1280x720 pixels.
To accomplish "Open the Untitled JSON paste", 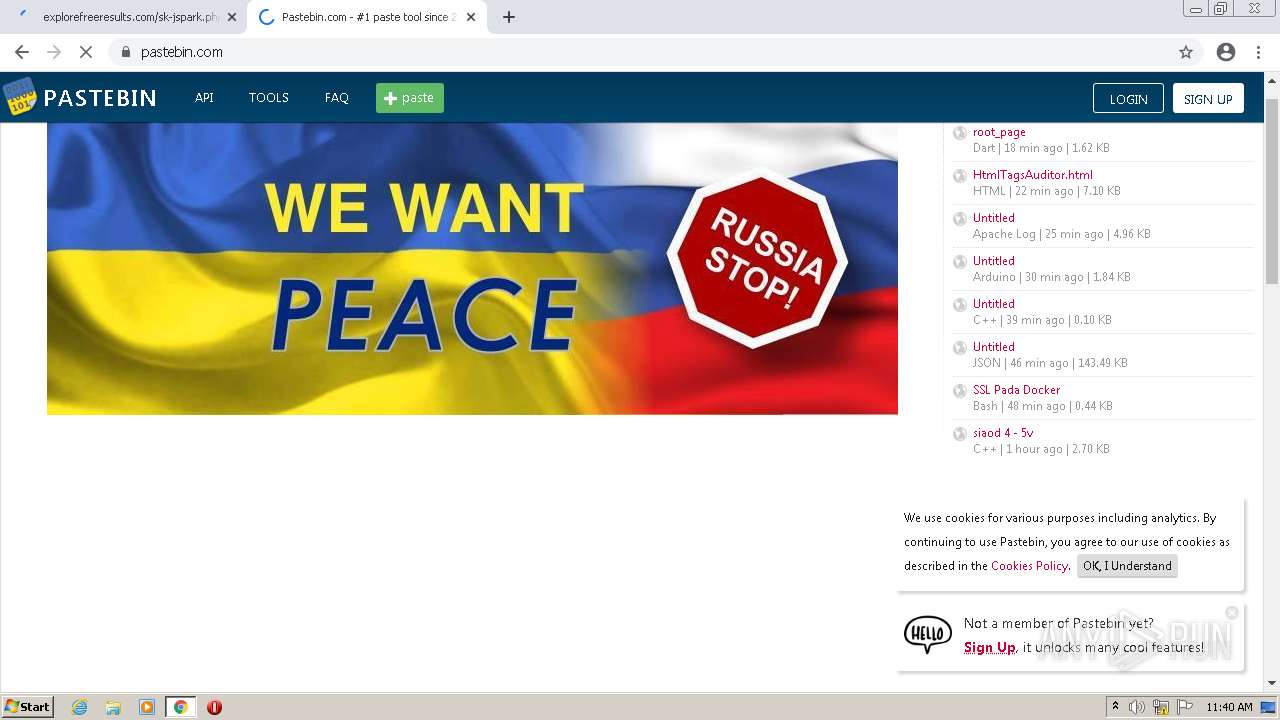I will click(994, 347).
